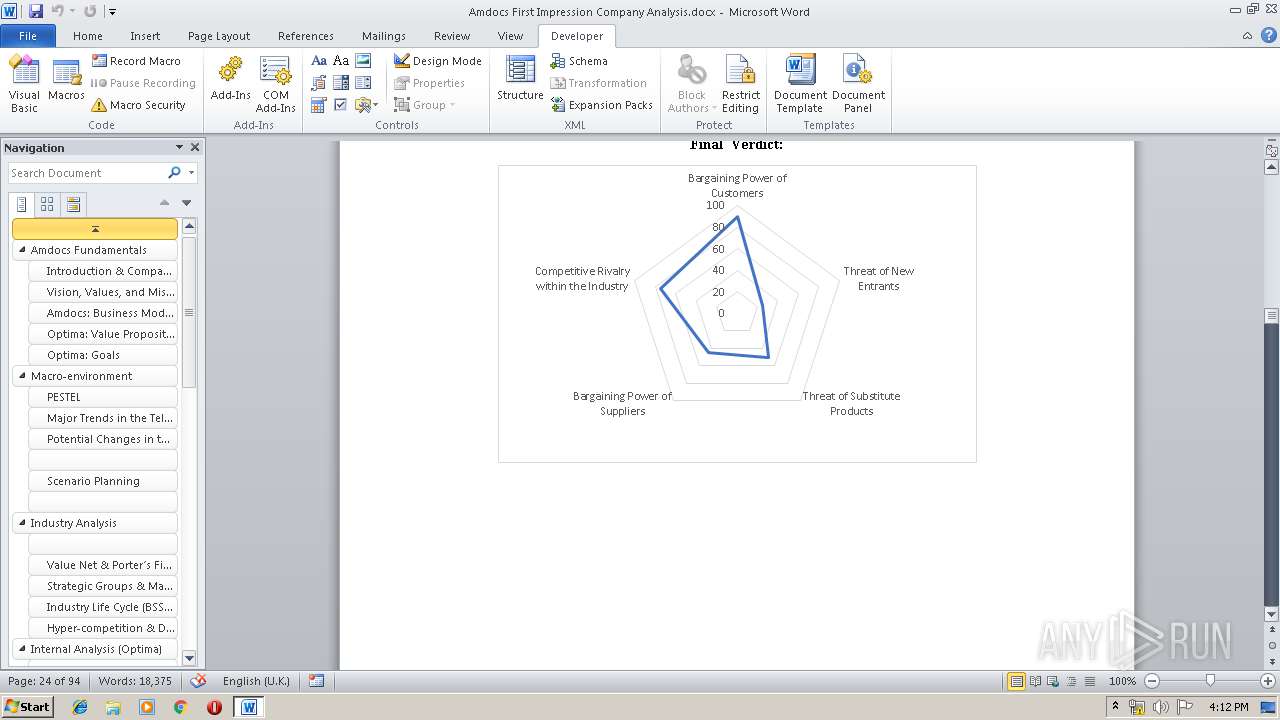This screenshot has width=1280, height=720.
Task: Start Record Macro
Action: pos(136,61)
